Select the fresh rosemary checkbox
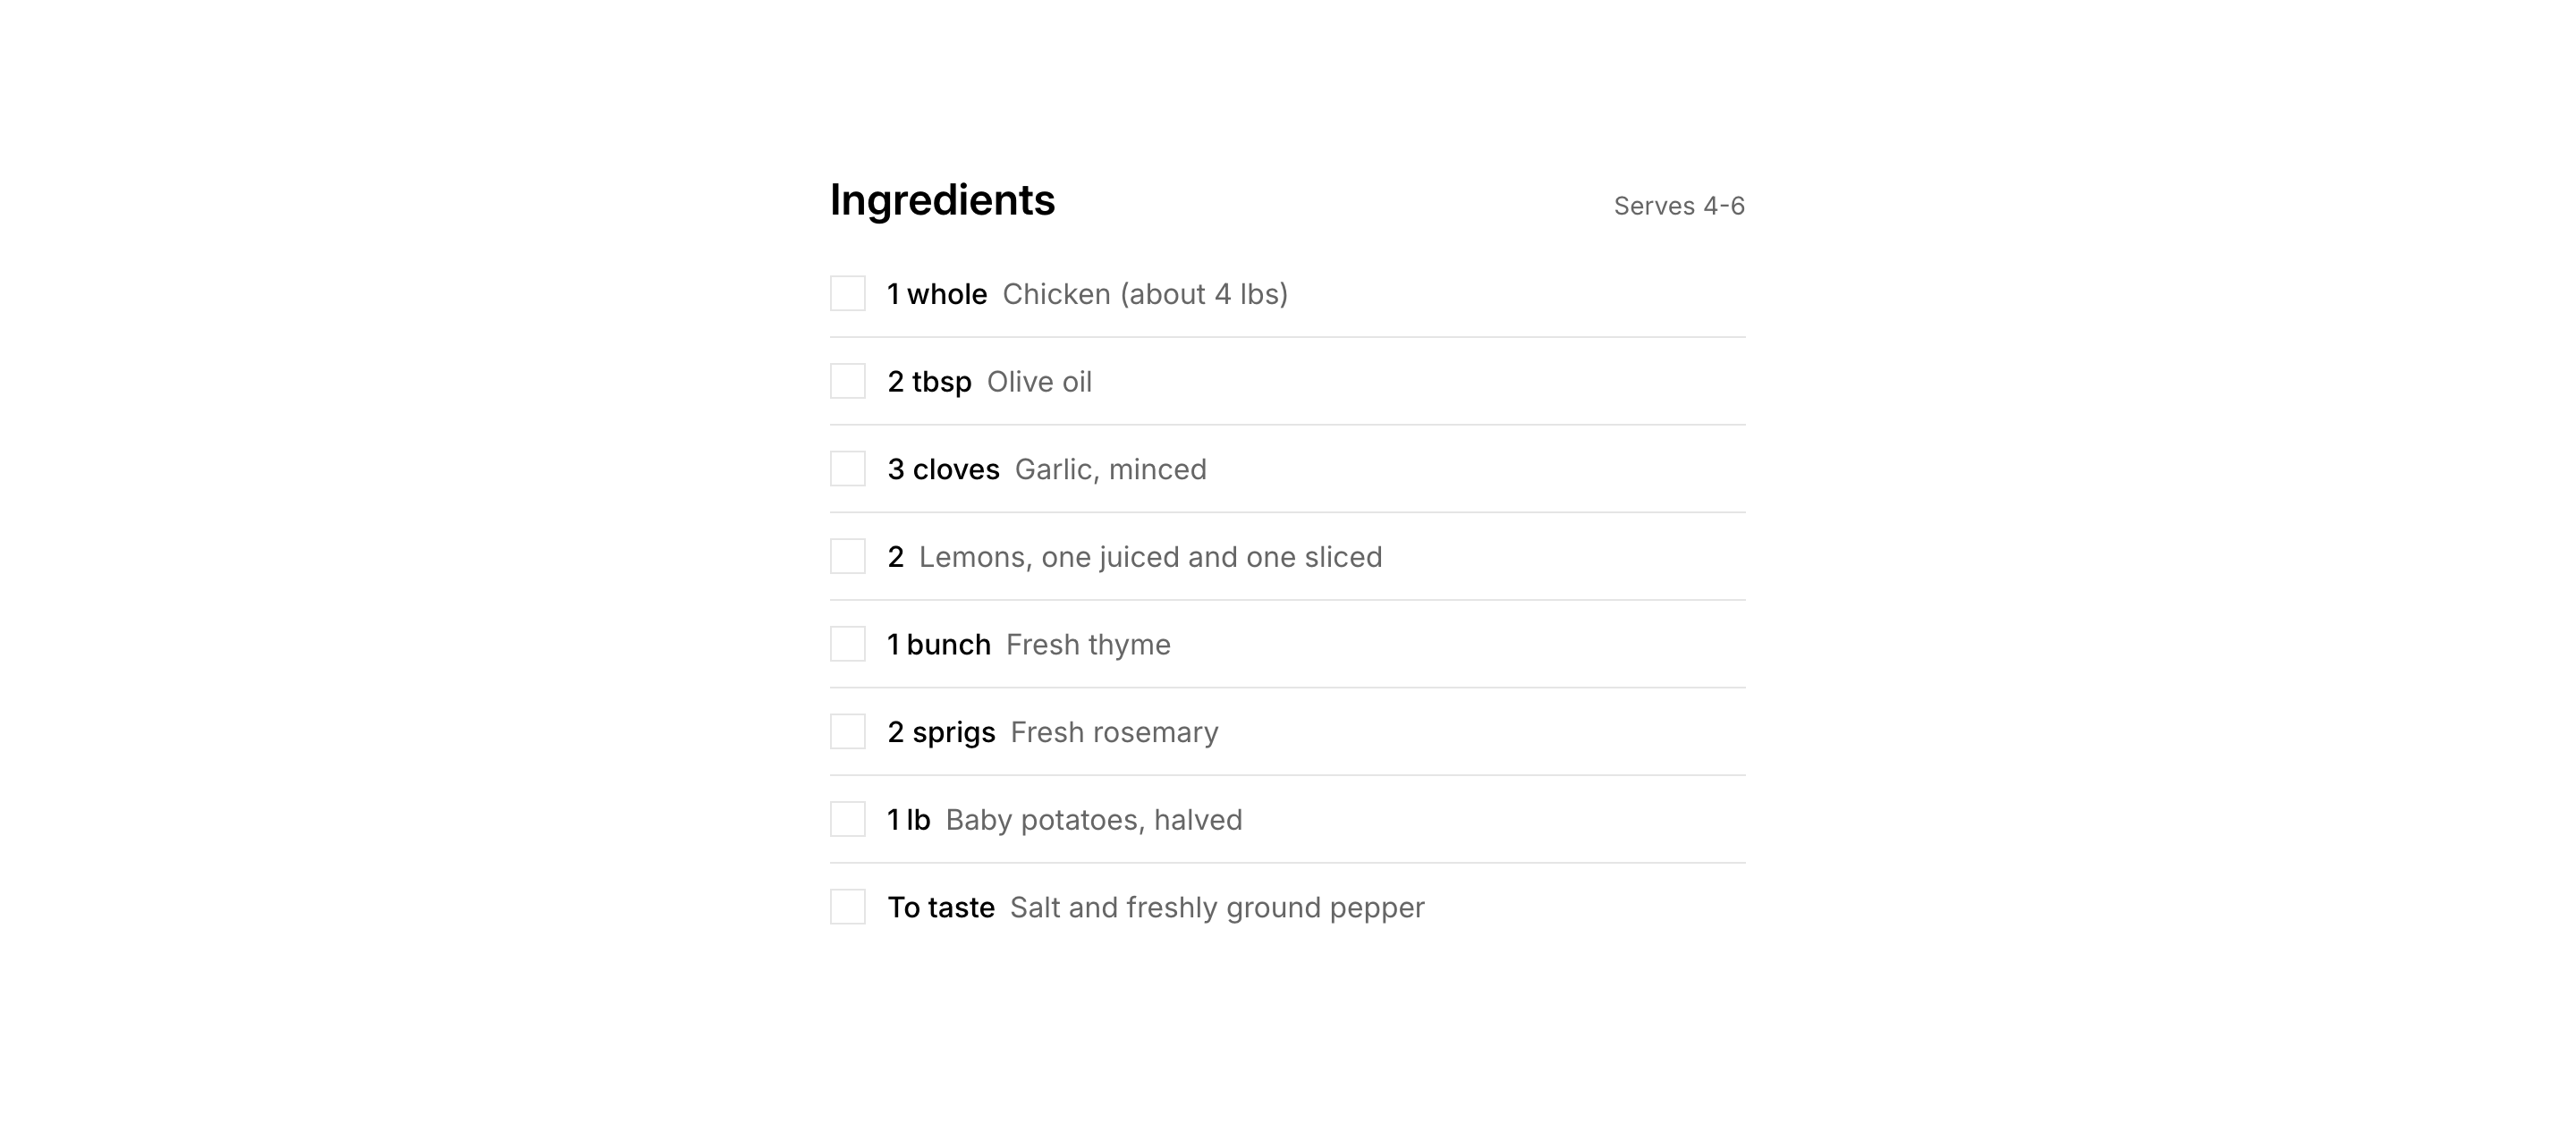 [847, 732]
